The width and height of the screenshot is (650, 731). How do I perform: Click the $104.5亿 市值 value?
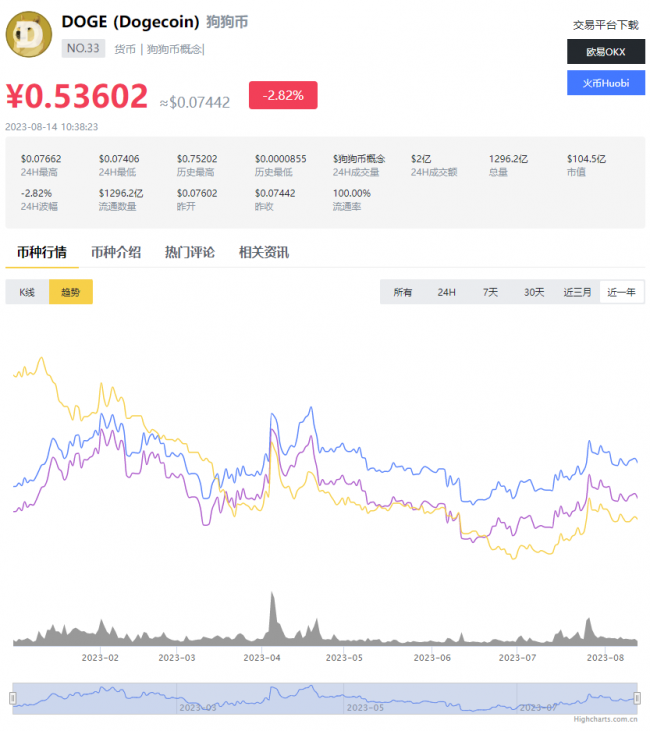point(586,159)
